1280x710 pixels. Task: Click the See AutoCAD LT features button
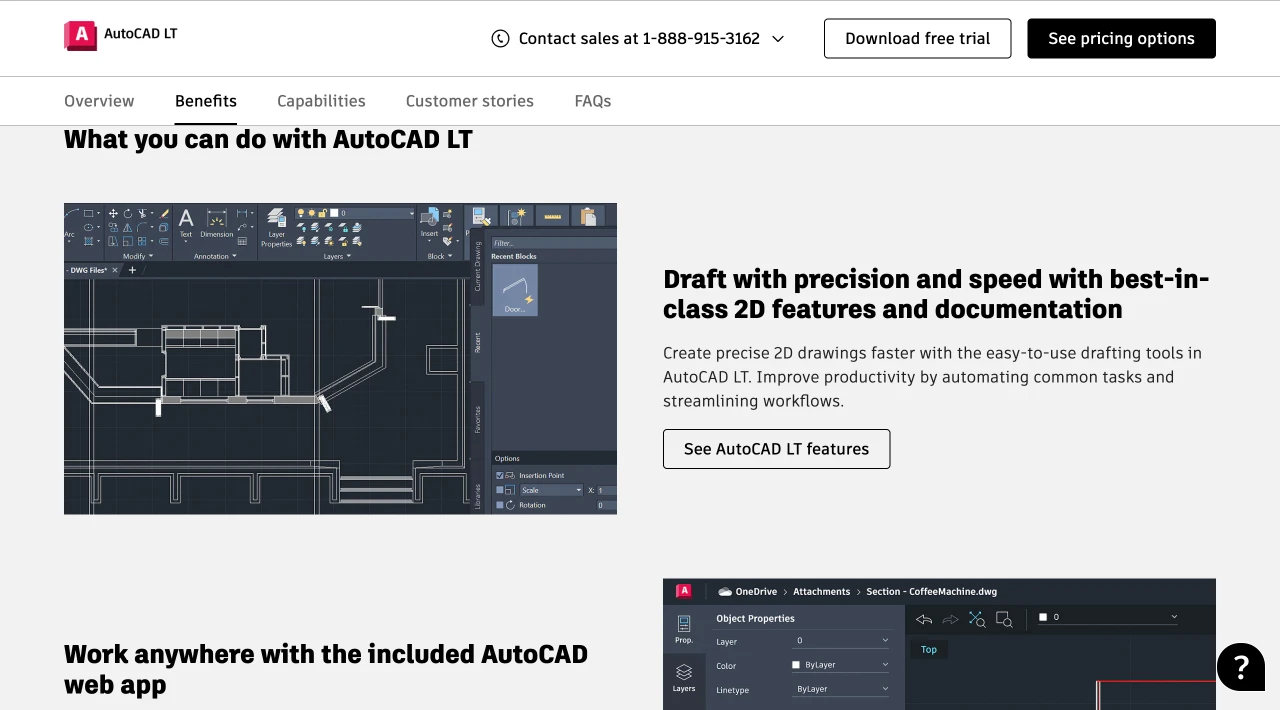point(776,449)
